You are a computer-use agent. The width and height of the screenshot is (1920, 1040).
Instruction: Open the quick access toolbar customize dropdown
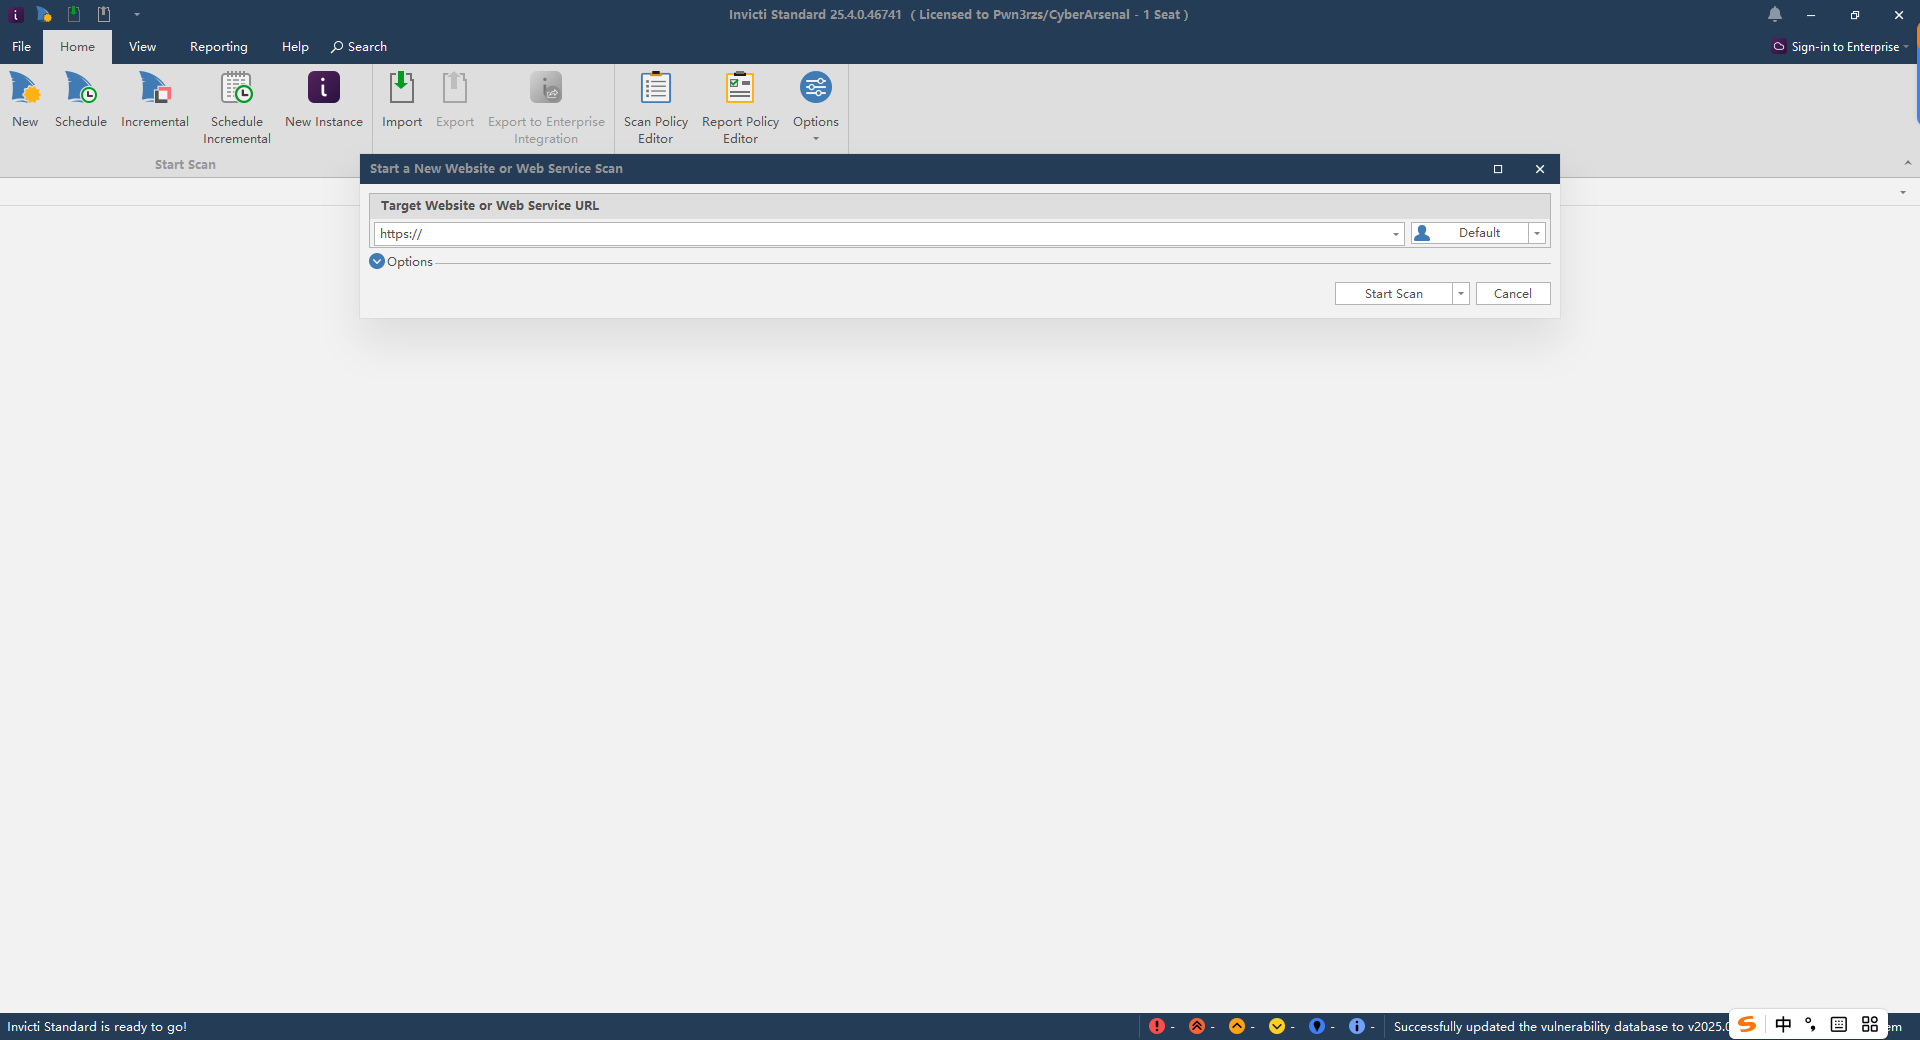coord(137,14)
